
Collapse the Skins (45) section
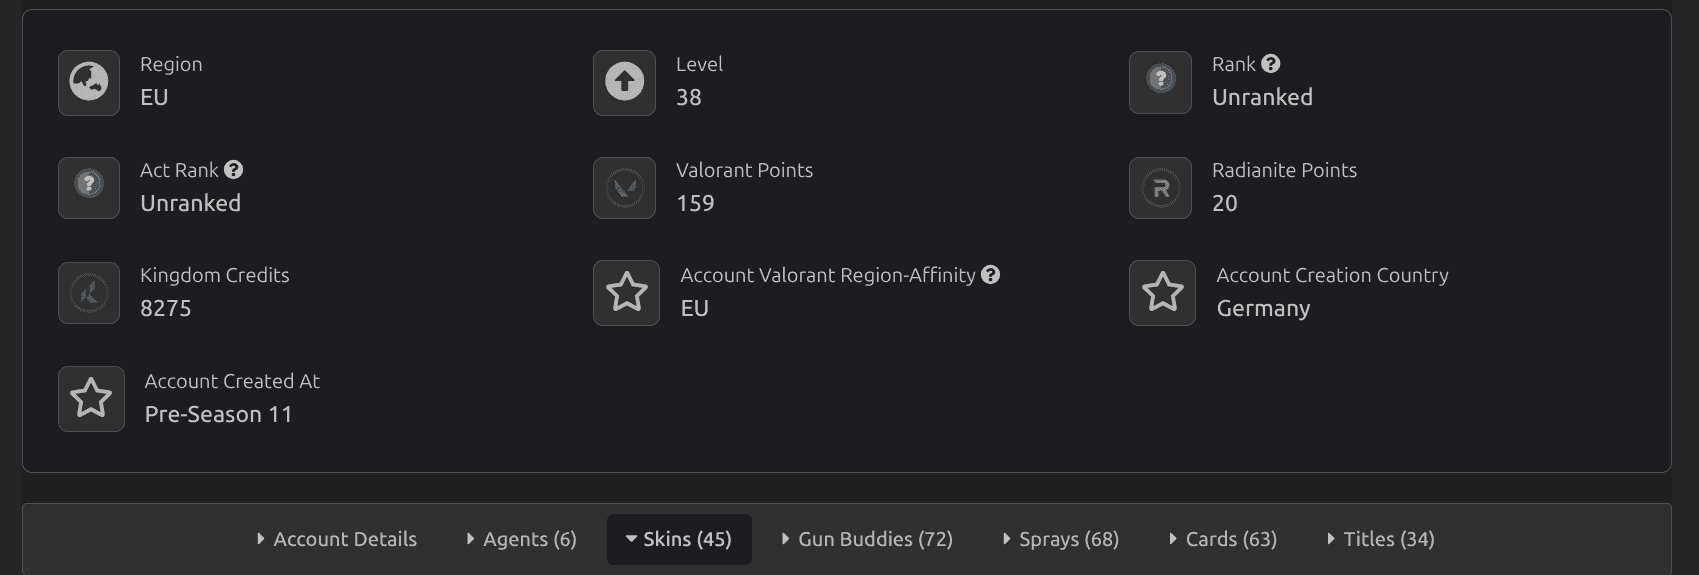[x=679, y=539]
